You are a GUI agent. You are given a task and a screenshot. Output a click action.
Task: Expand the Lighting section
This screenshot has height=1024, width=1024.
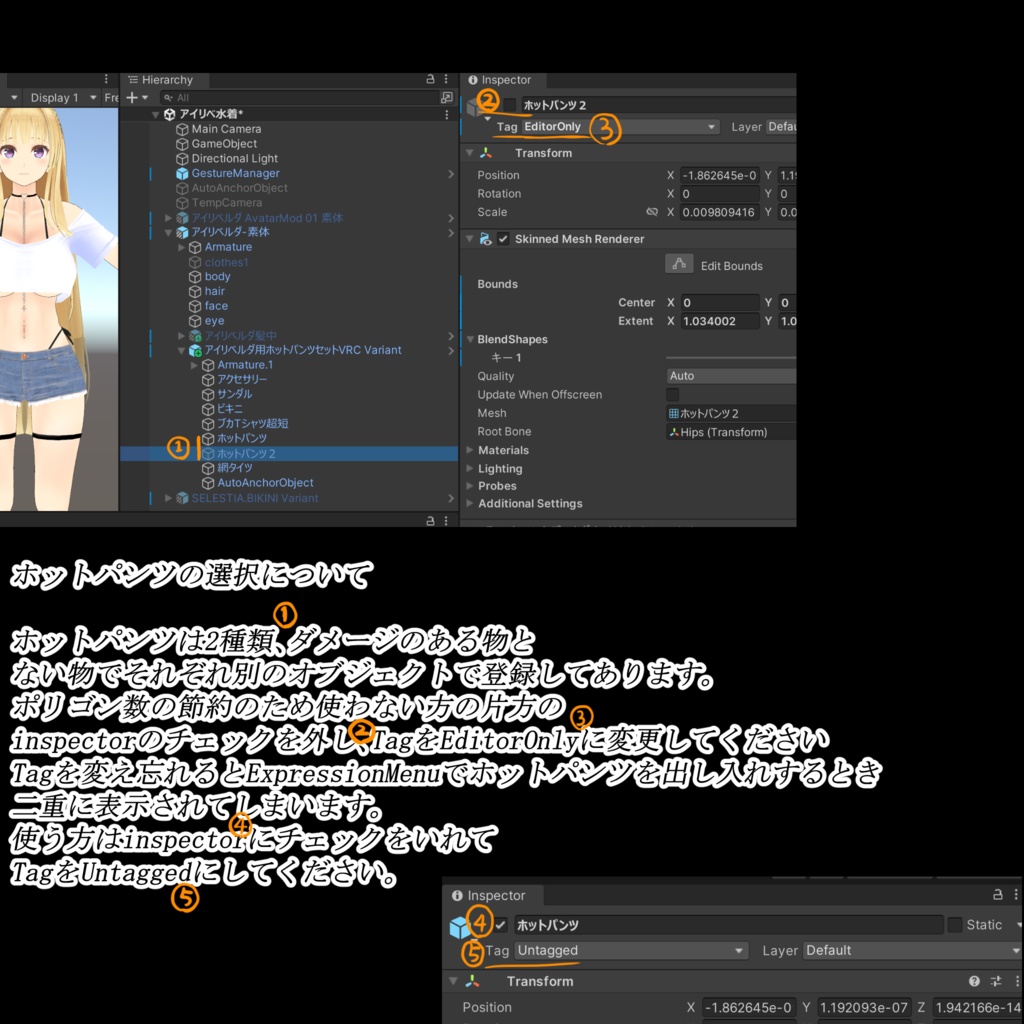click(x=470, y=468)
